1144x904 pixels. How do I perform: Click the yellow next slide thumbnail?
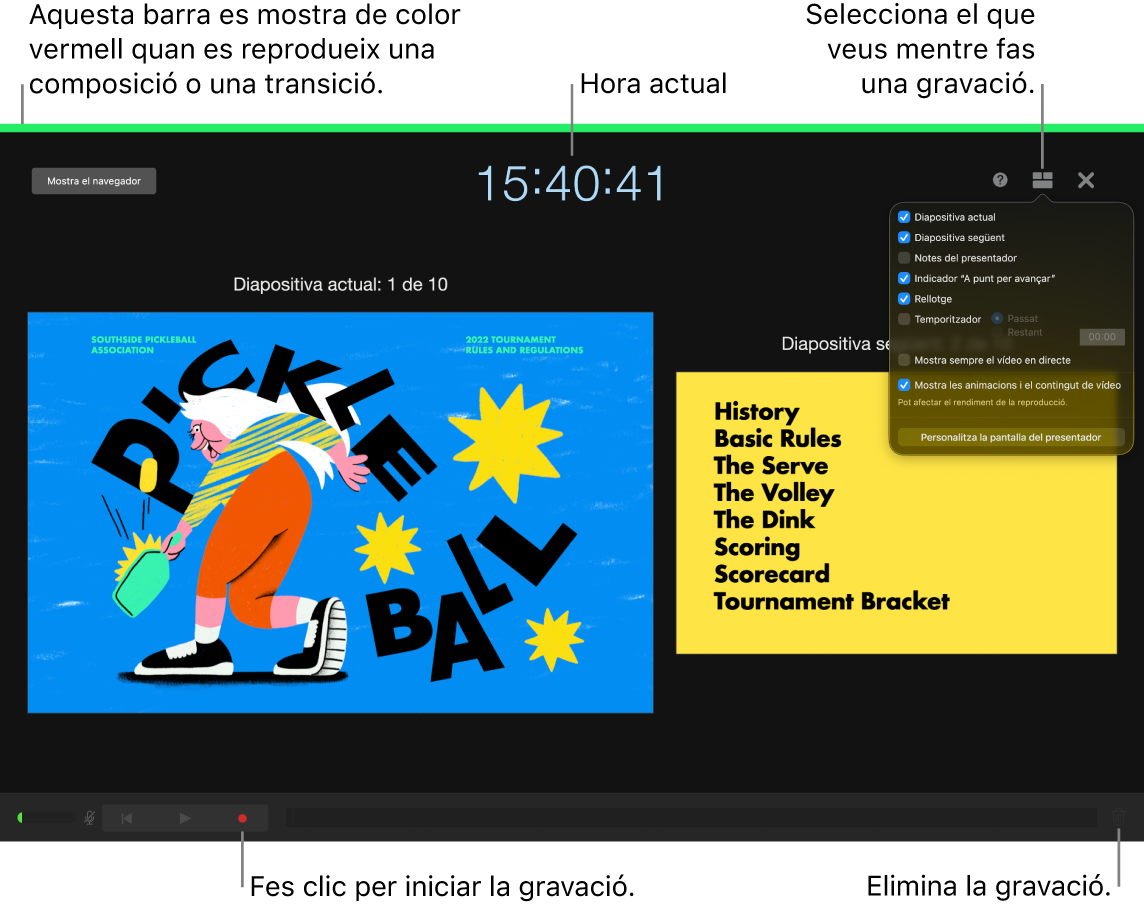pyautogui.click(x=896, y=513)
